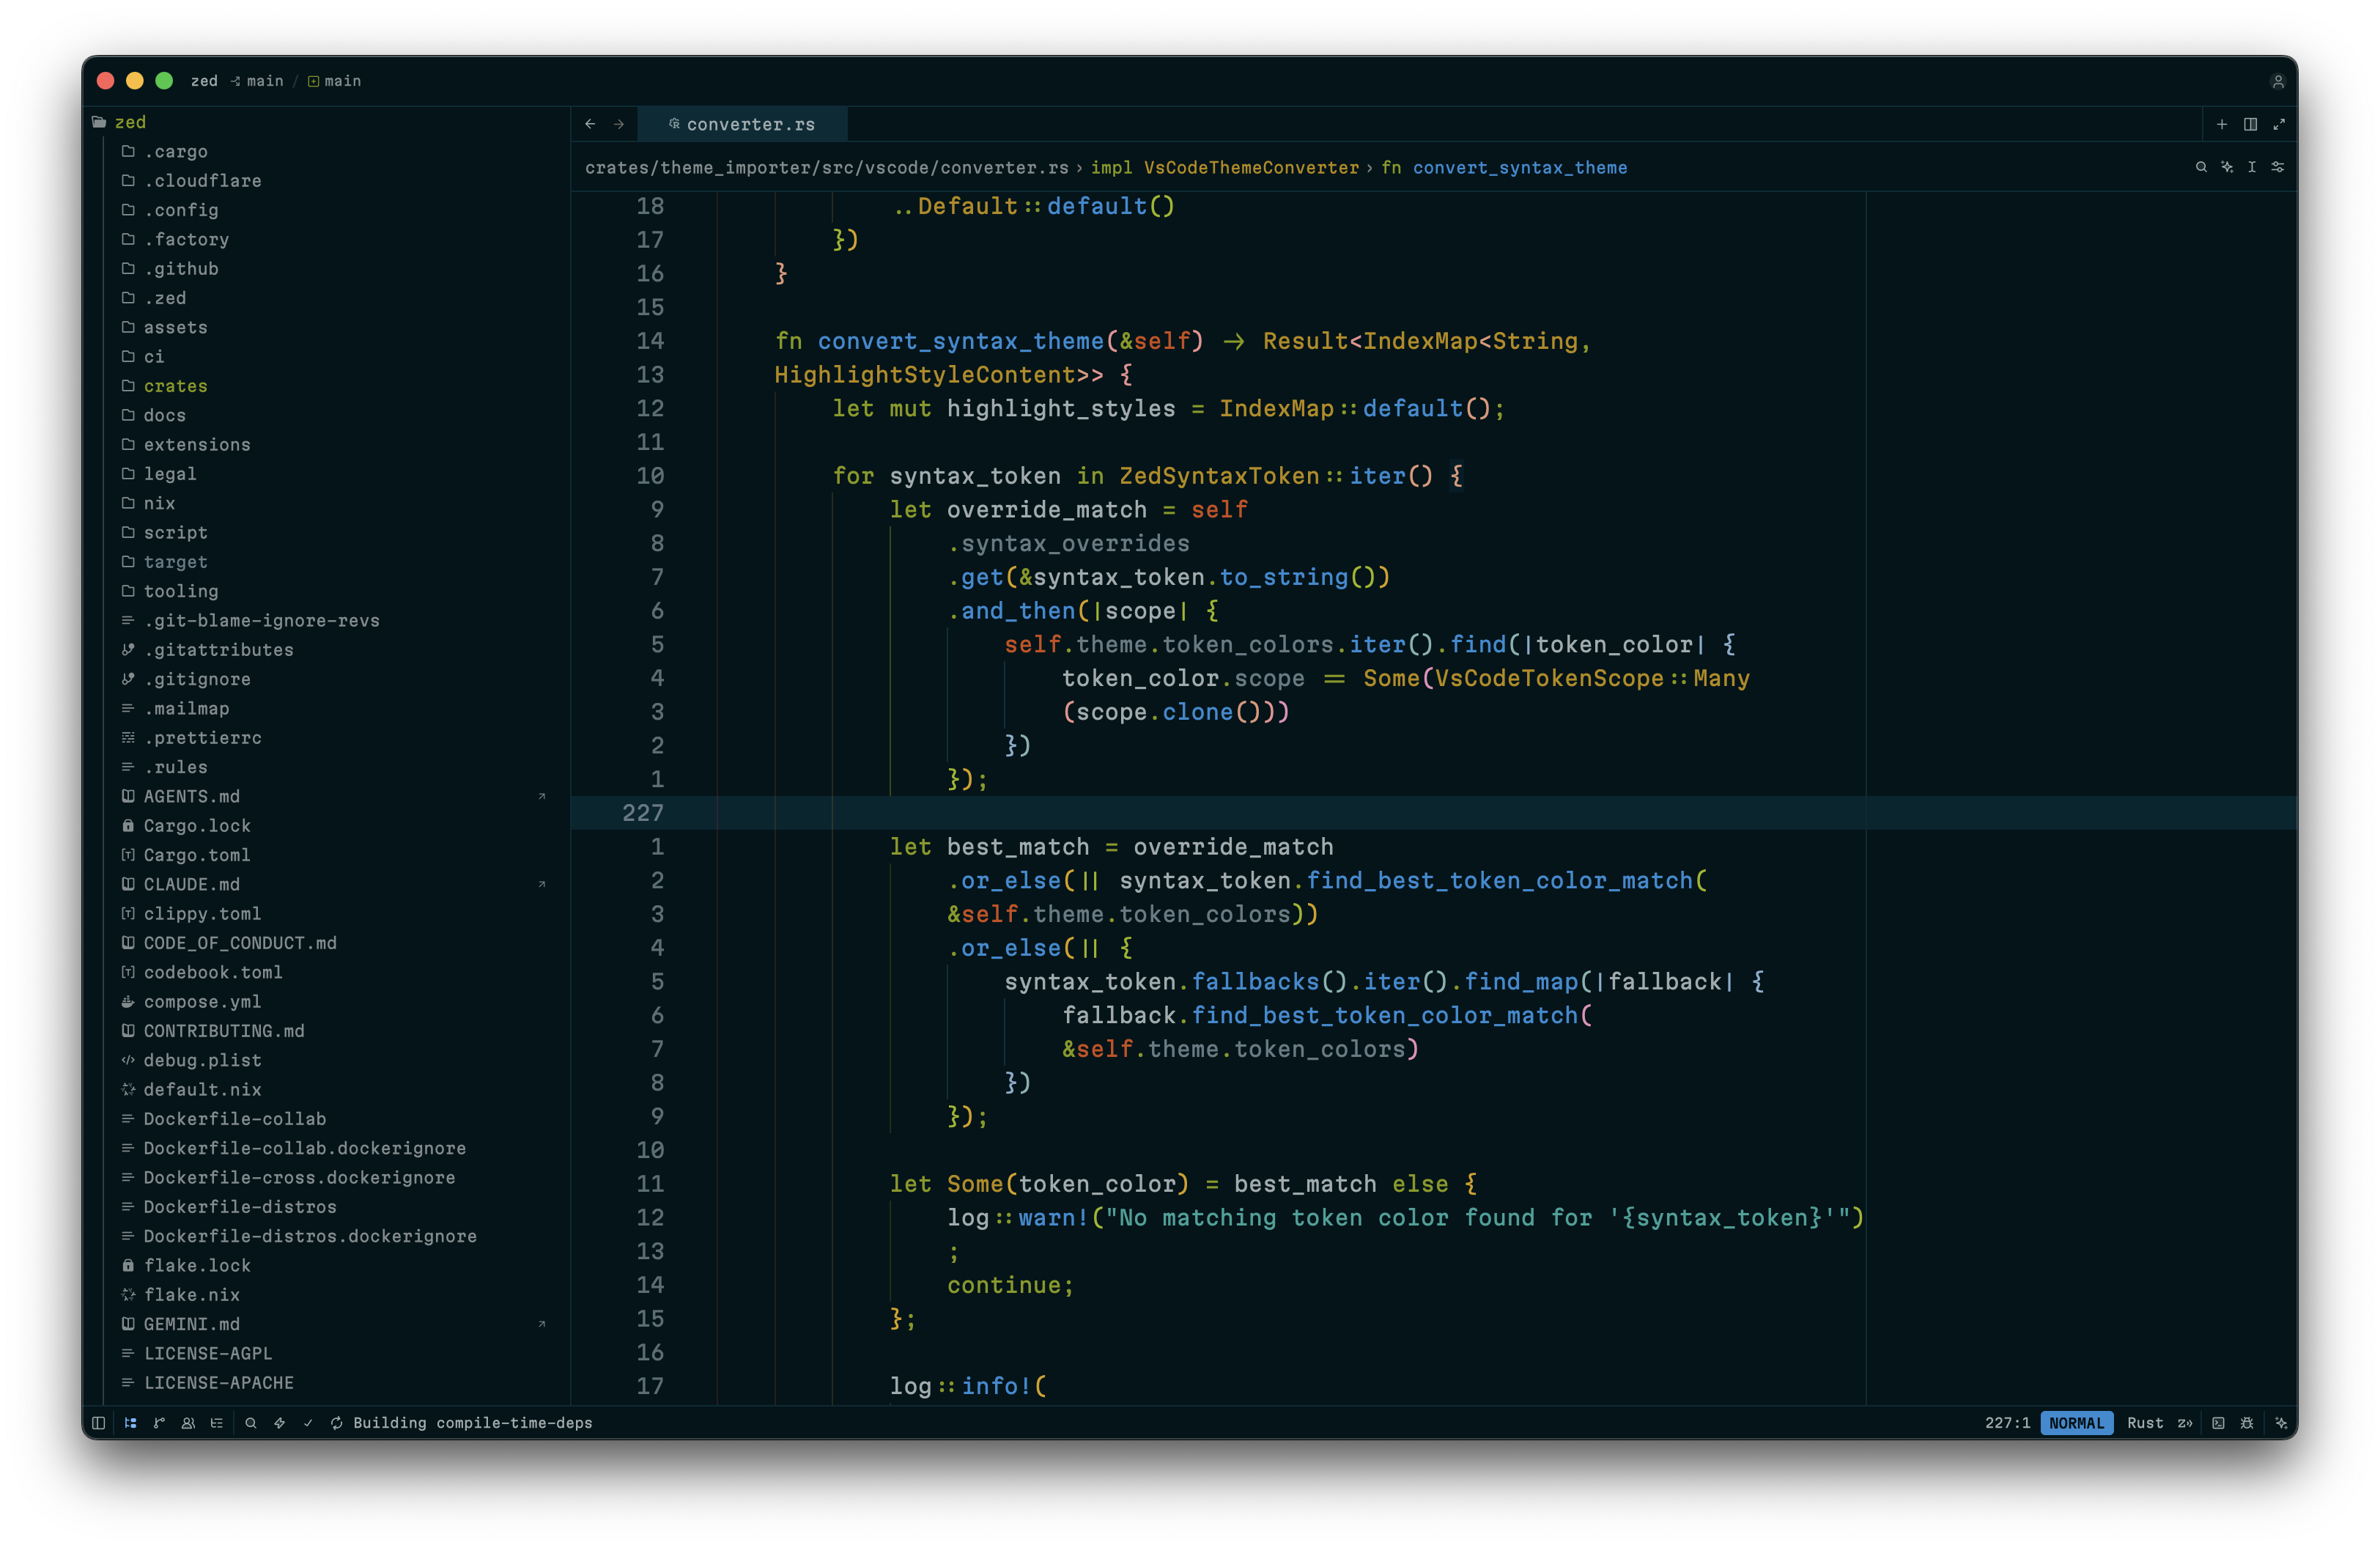Open the git panel branch icon
This screenshot has height=1548, width=2380.
point(159,1422)
